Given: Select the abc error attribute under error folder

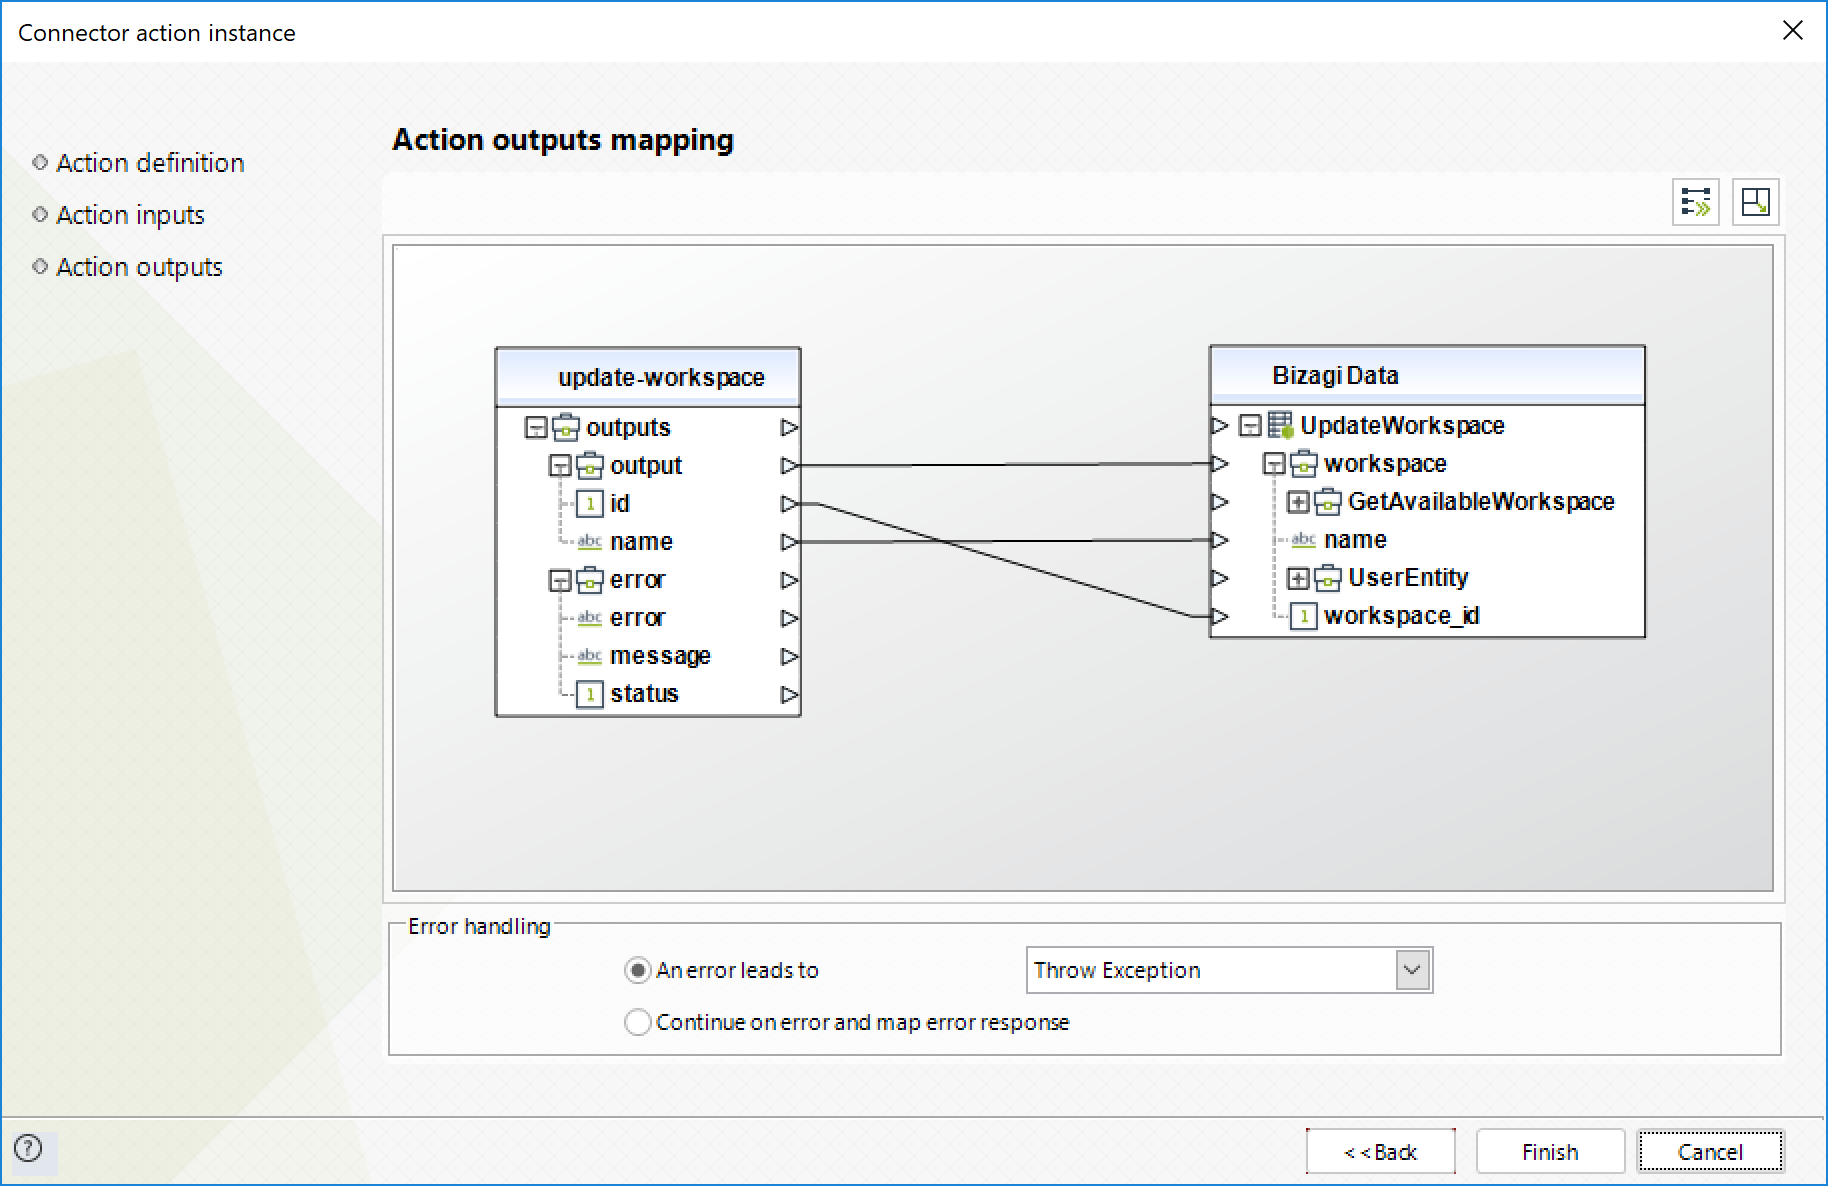Looking at the screenshot, I should [637, 617].
